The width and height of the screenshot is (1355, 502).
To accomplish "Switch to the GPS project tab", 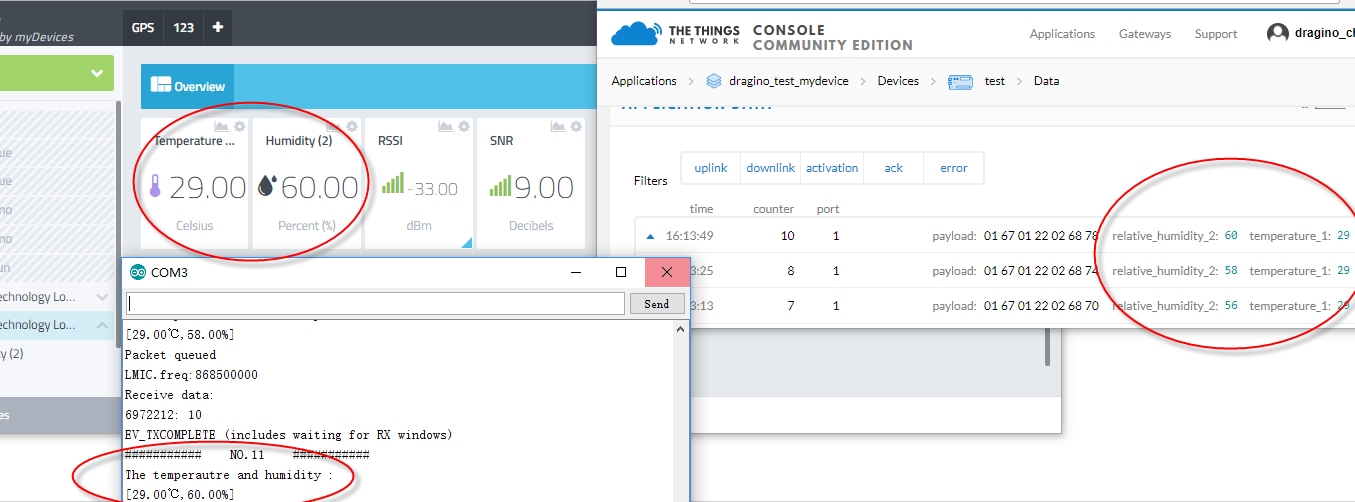I will pos(143,28).
